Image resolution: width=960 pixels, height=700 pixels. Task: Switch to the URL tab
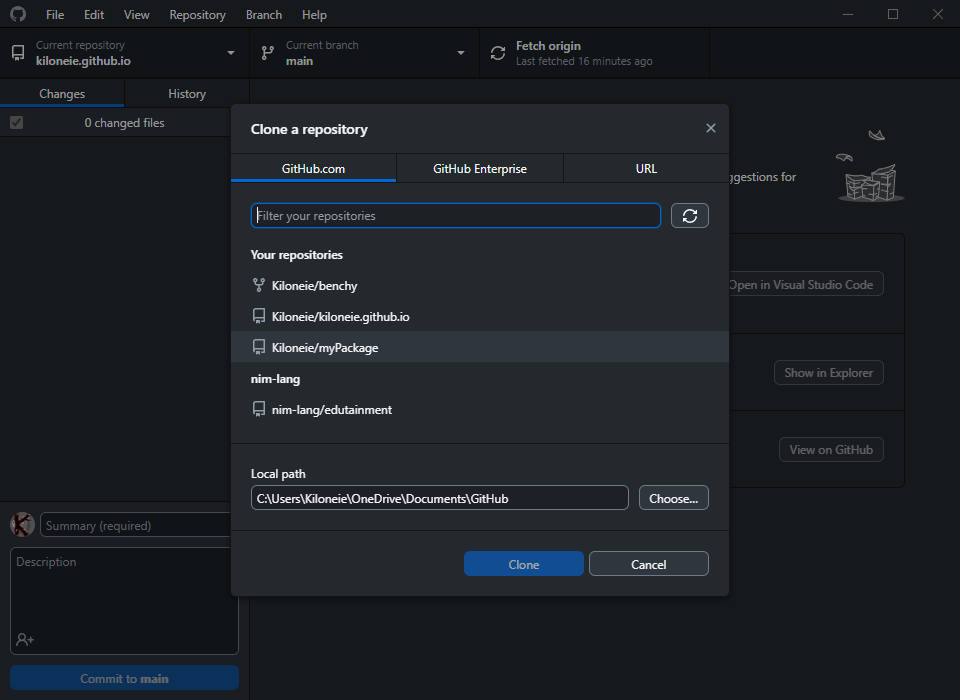click(646, 168)
